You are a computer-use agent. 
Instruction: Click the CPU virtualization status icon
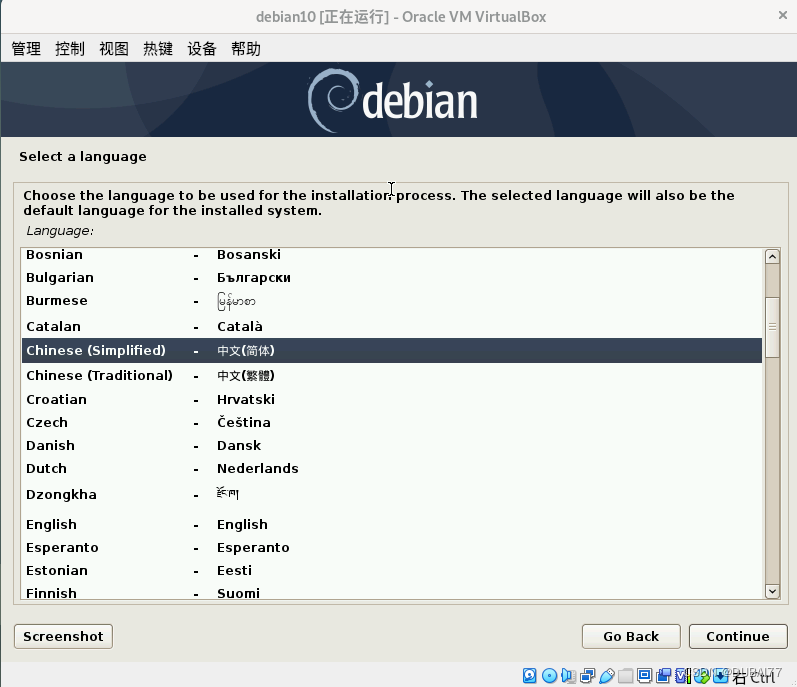(x=684, y=675)
